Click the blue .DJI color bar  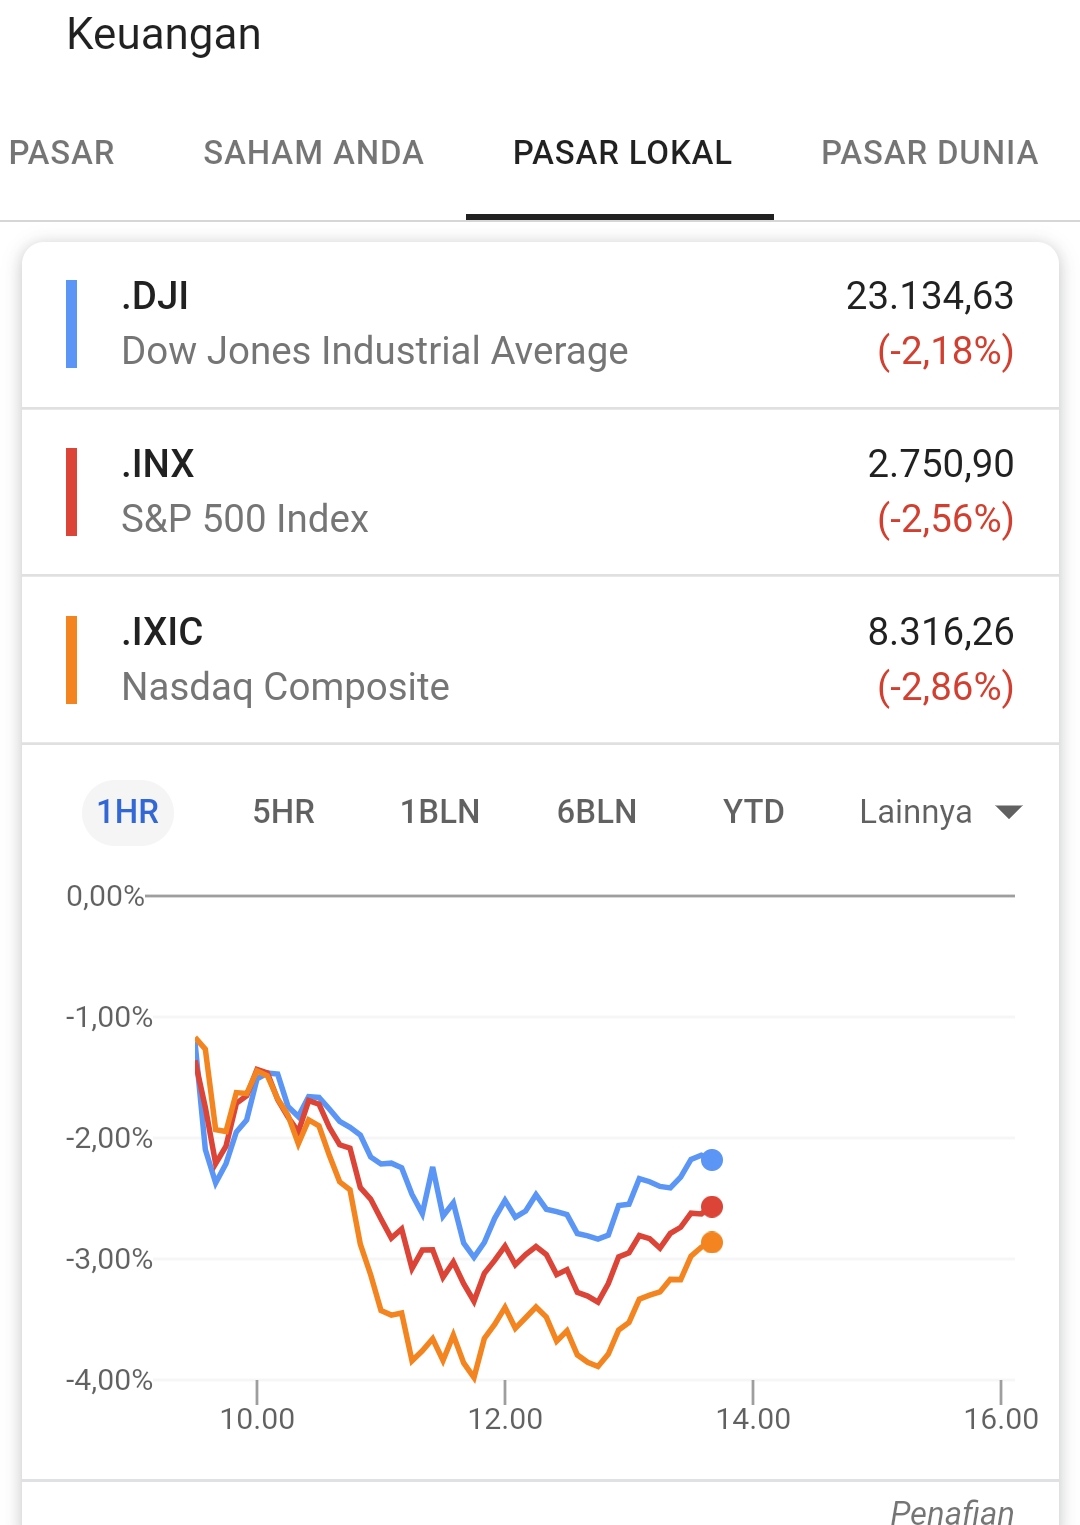click(x=71, y=324)
